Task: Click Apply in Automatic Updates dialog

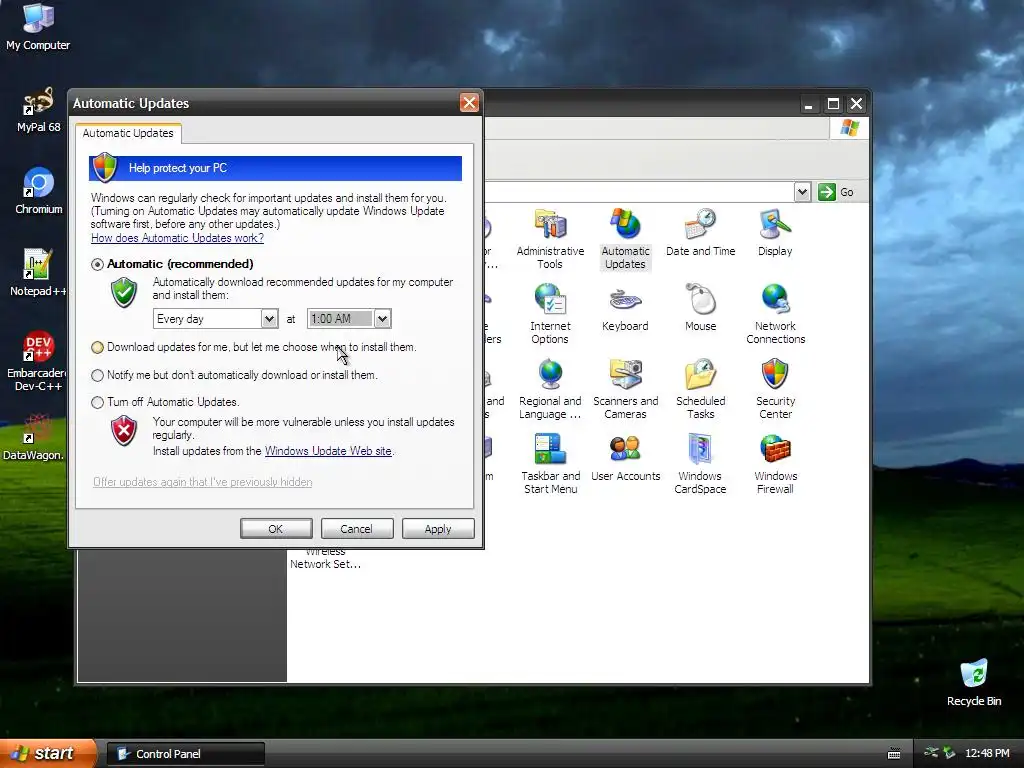Action: click(x=438, y=529)
